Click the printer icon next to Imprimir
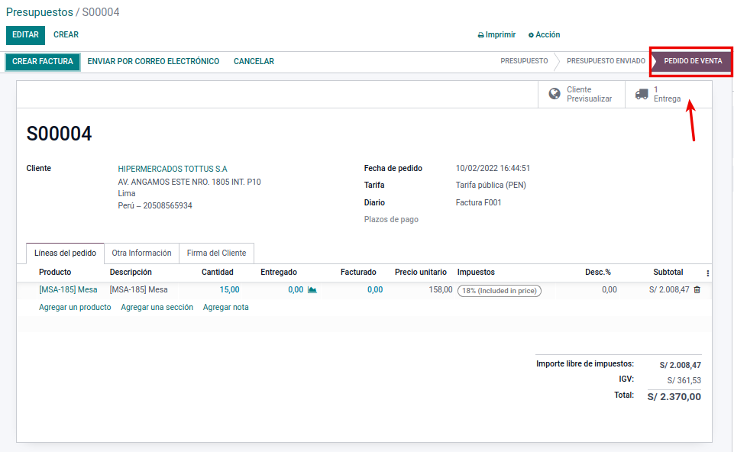 click(481, 35)
